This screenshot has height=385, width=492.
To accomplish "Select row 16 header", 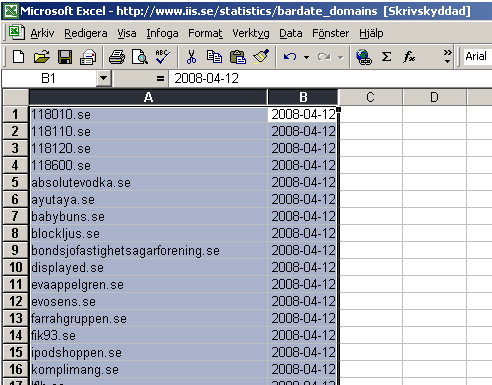I will click(x=15, y=369).
